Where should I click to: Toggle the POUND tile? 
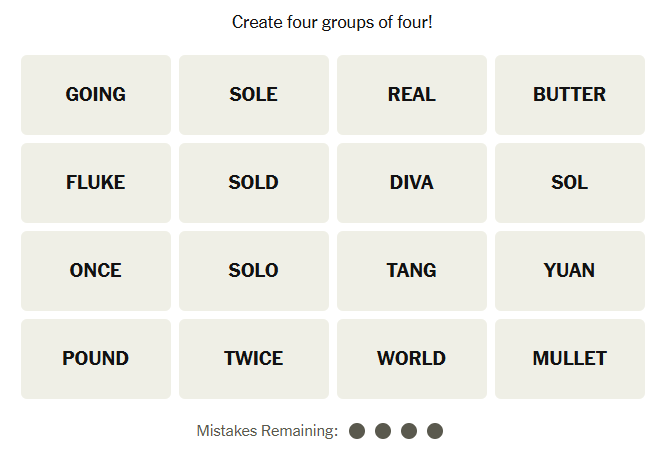(x=96, y=359)
